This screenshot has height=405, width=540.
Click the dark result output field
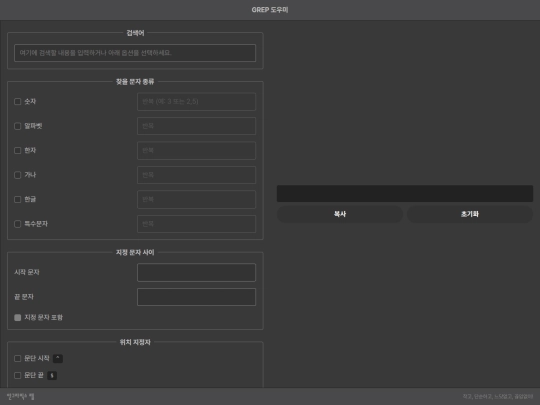(x=405, y=194)
